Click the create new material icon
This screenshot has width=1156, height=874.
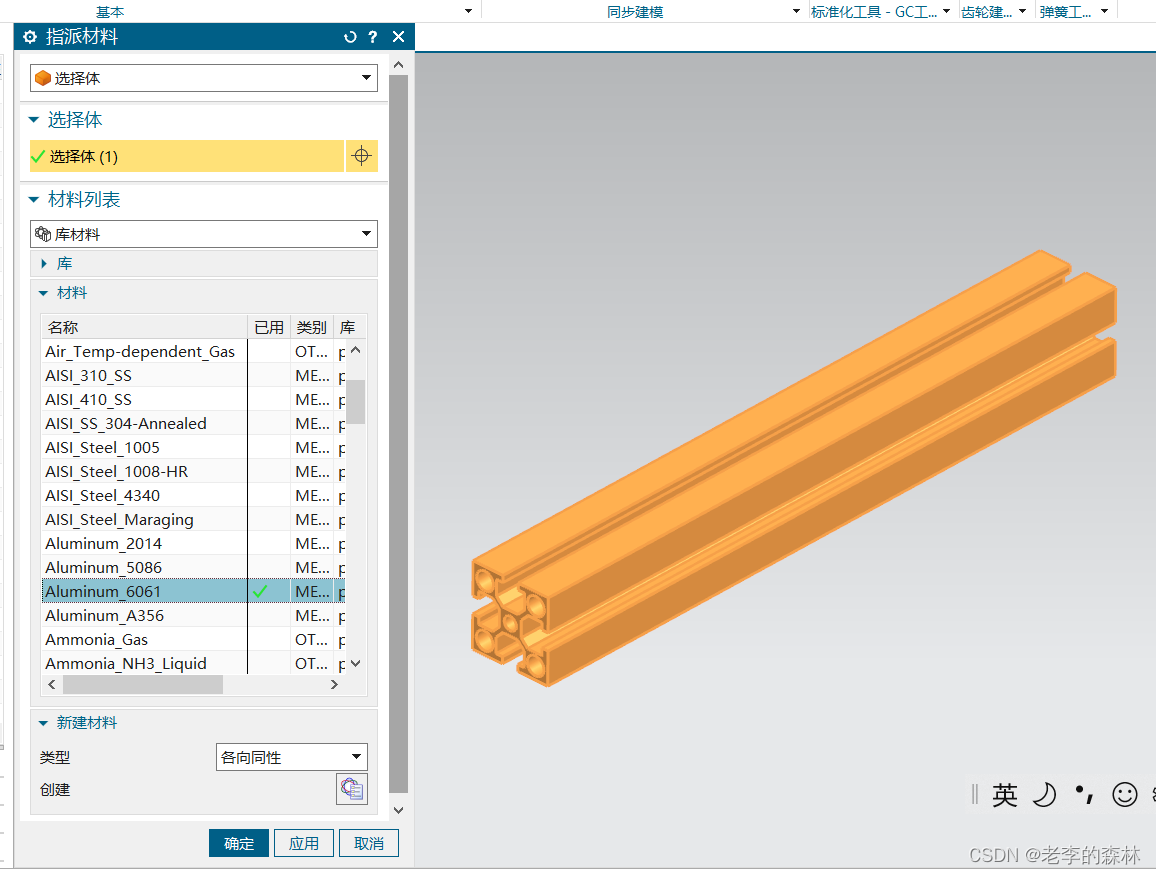click(352, 789)
